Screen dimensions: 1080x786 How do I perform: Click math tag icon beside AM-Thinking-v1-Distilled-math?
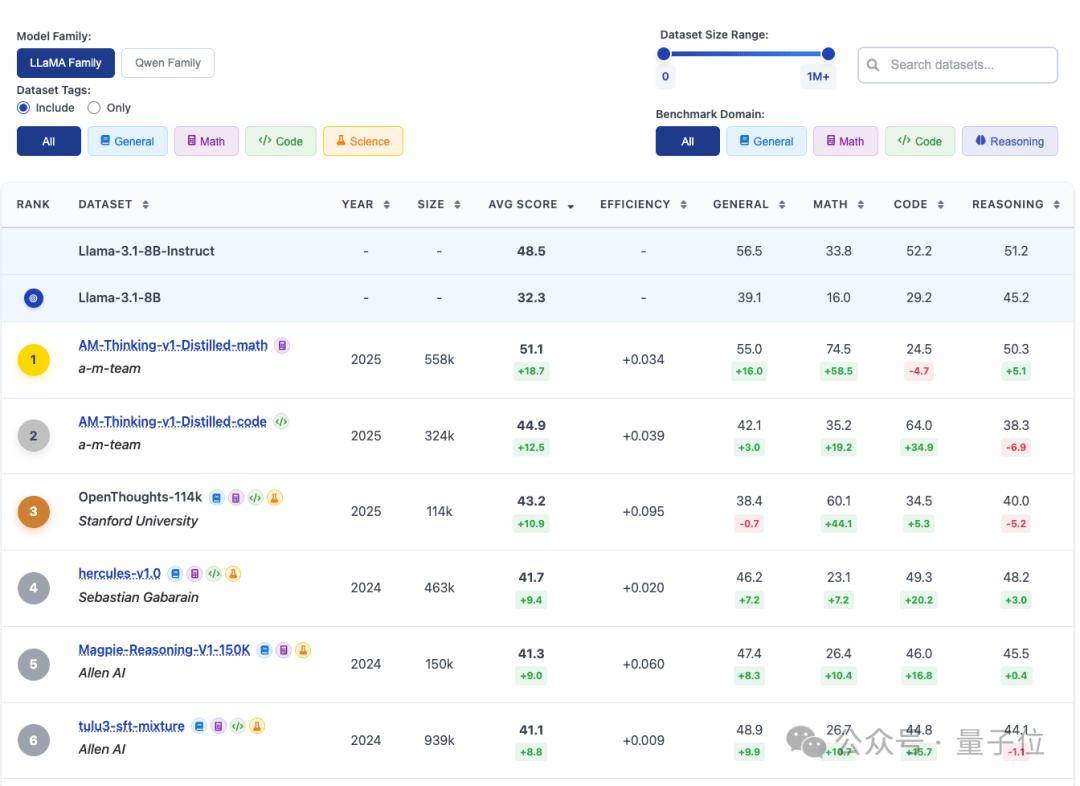point(282,345)
